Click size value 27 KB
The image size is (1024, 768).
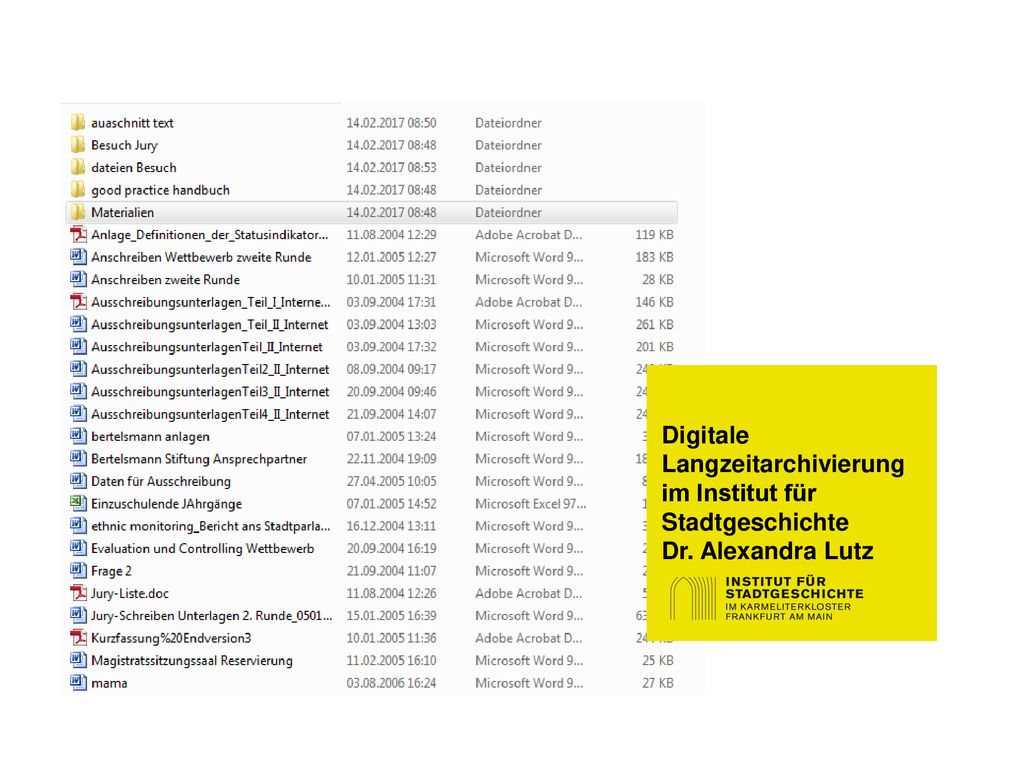pyautogui.click(x=658, y=683)
